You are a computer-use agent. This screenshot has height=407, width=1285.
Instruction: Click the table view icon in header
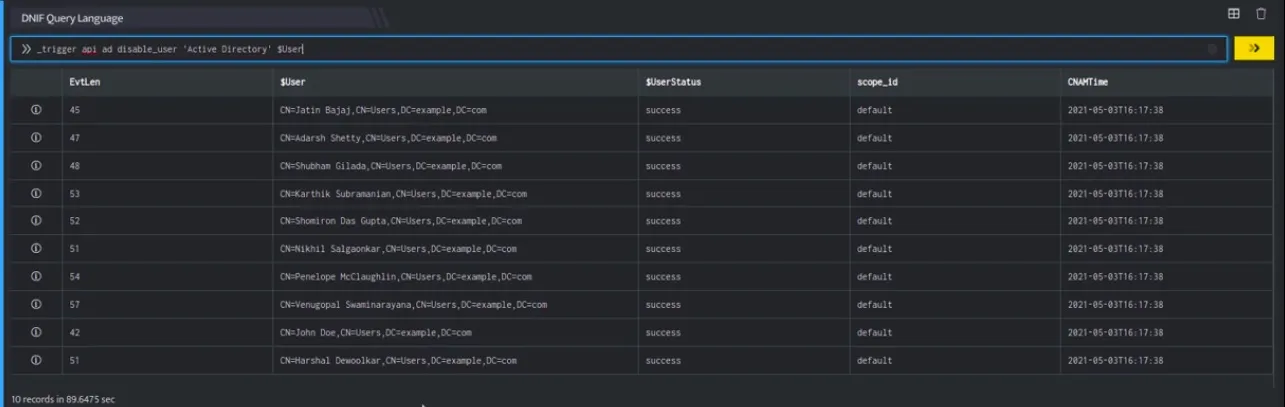(x=1234, y=13)
